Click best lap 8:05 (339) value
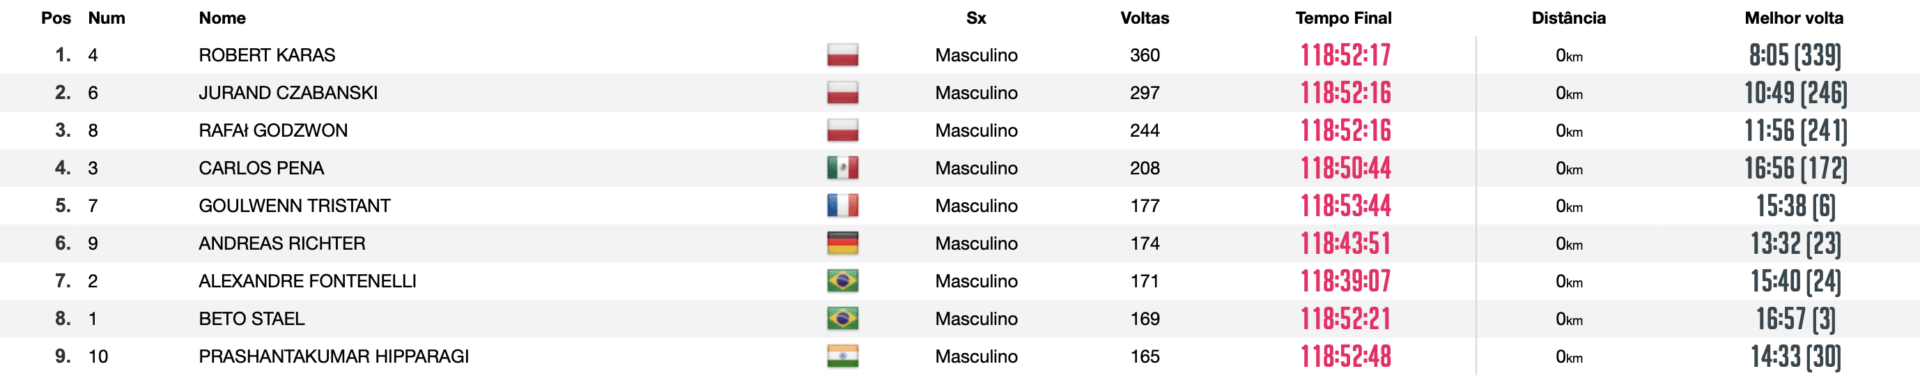The width and height of the screenshot is (1920, 385). tap(1795, 55)
